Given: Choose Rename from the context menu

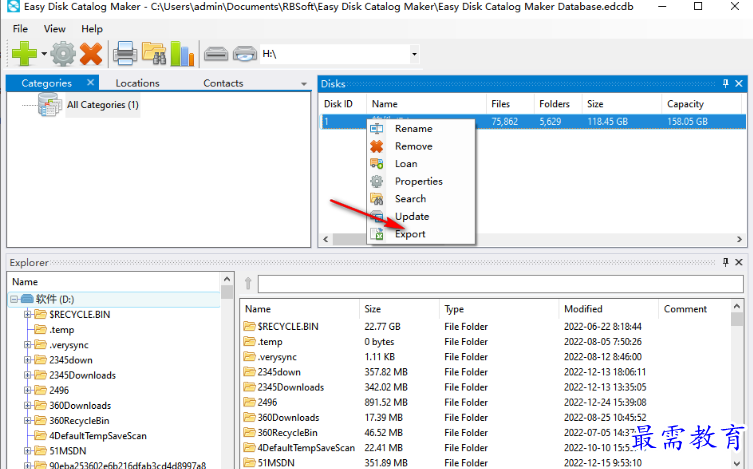Looking at the screenshot, I should (x=421, y=129).
